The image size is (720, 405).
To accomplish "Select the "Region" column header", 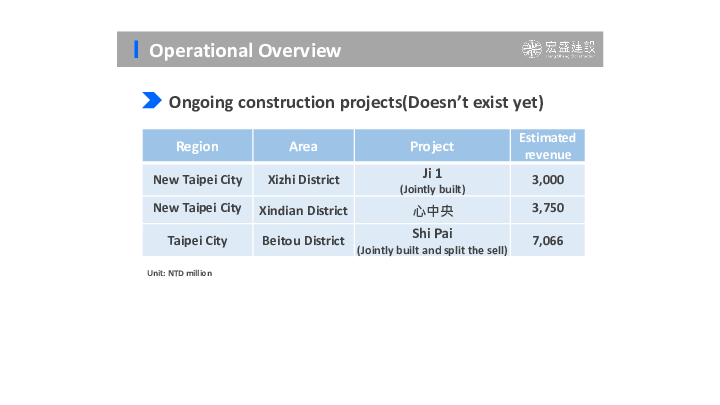I will coord(197,146).
